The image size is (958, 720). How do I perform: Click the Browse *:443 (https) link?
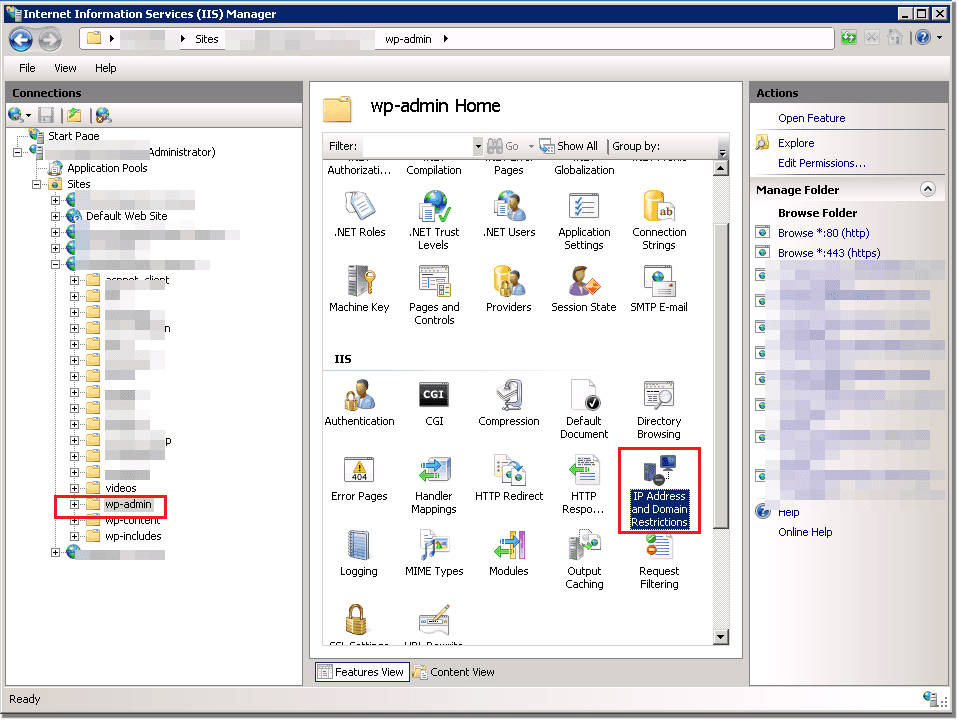point(828,253)
